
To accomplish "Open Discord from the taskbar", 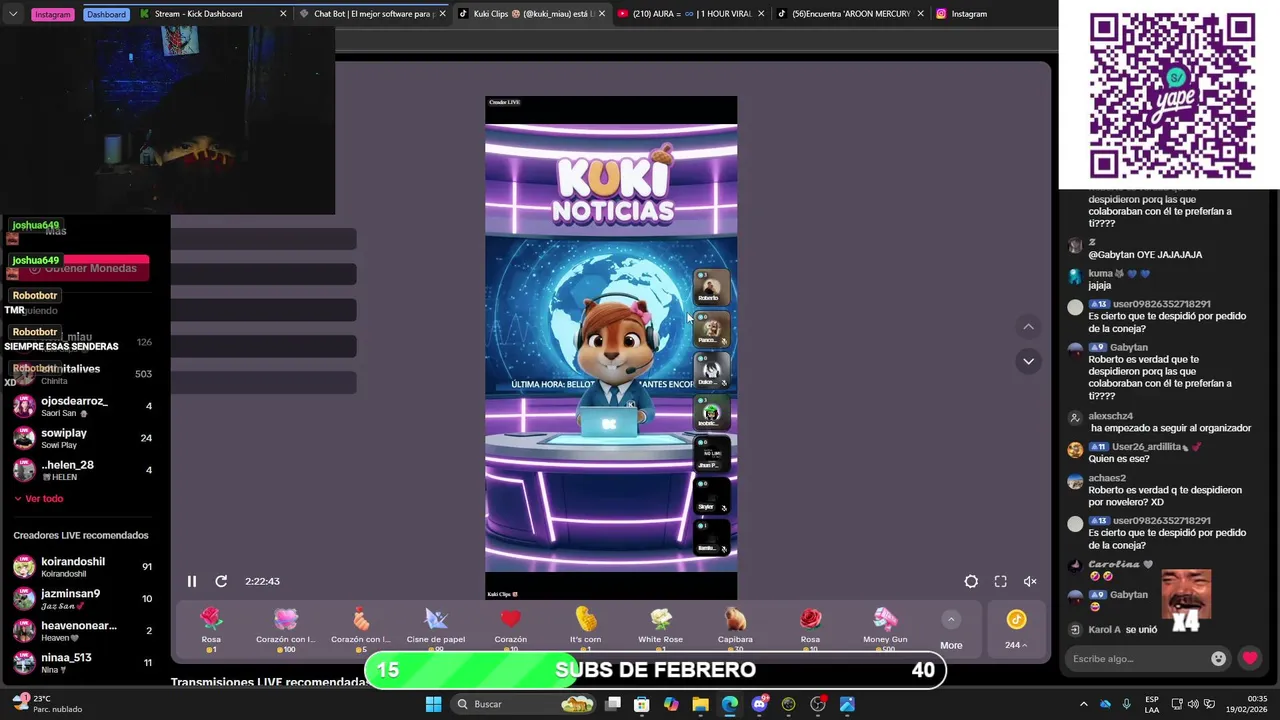I will [x=759, y=704].
